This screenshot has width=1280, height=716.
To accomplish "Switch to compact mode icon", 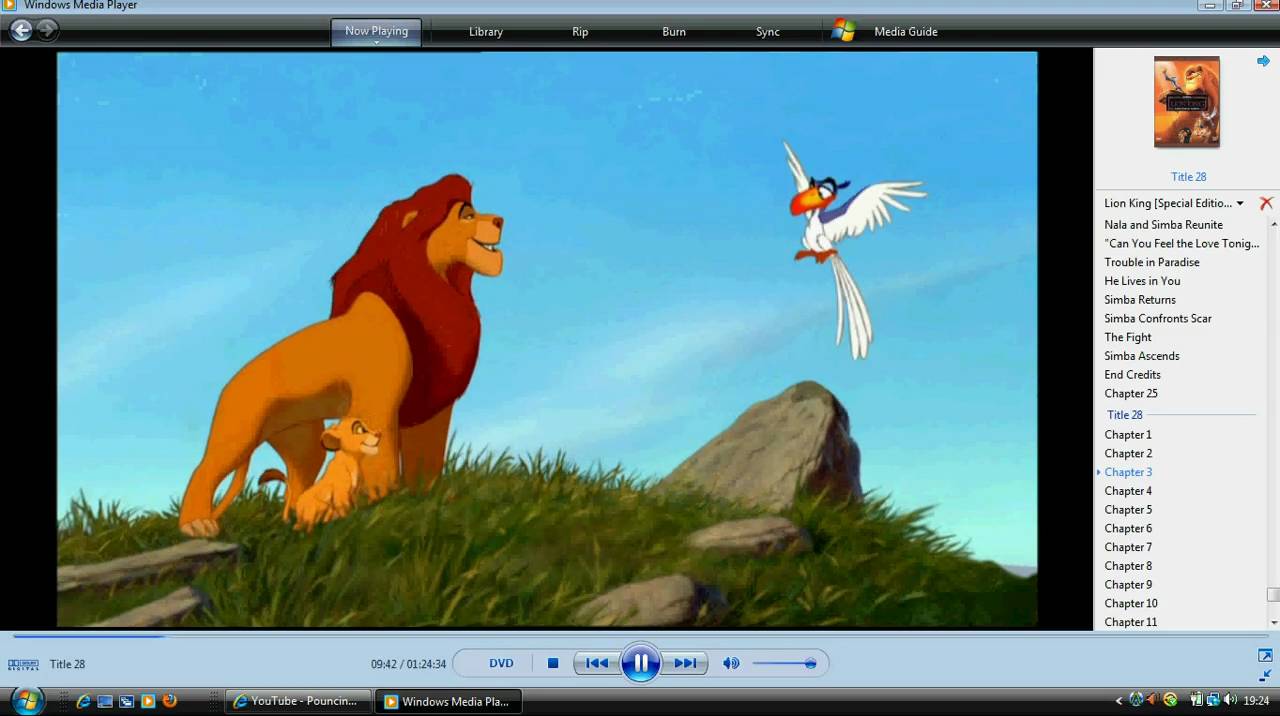I will pos(1265,676).
